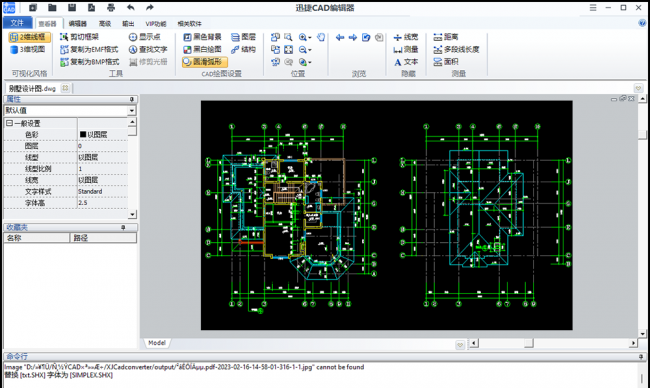This screenshot has width=650, height=388.
Task: Open the 查找文字 tool
Action: [148, 49]
